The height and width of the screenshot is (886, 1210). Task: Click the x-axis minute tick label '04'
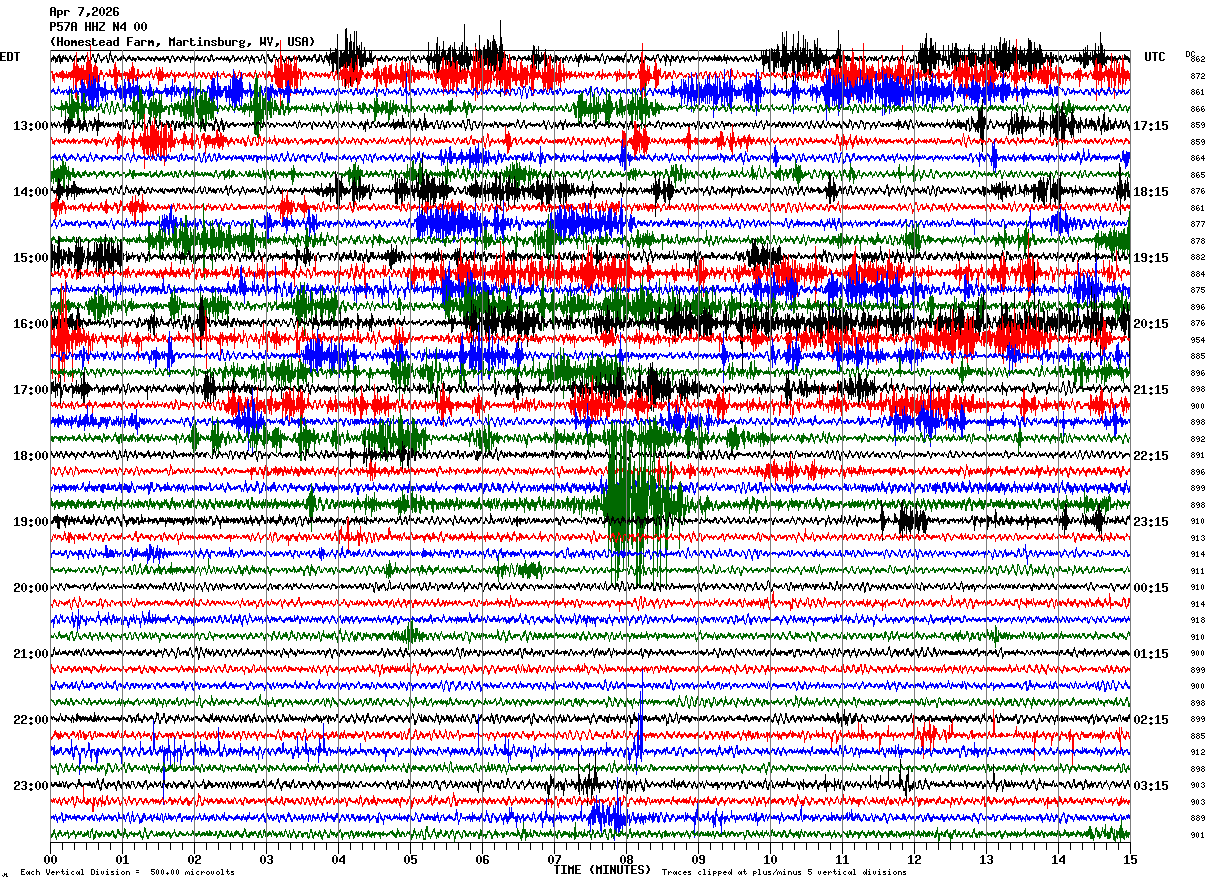click(338, 858)
